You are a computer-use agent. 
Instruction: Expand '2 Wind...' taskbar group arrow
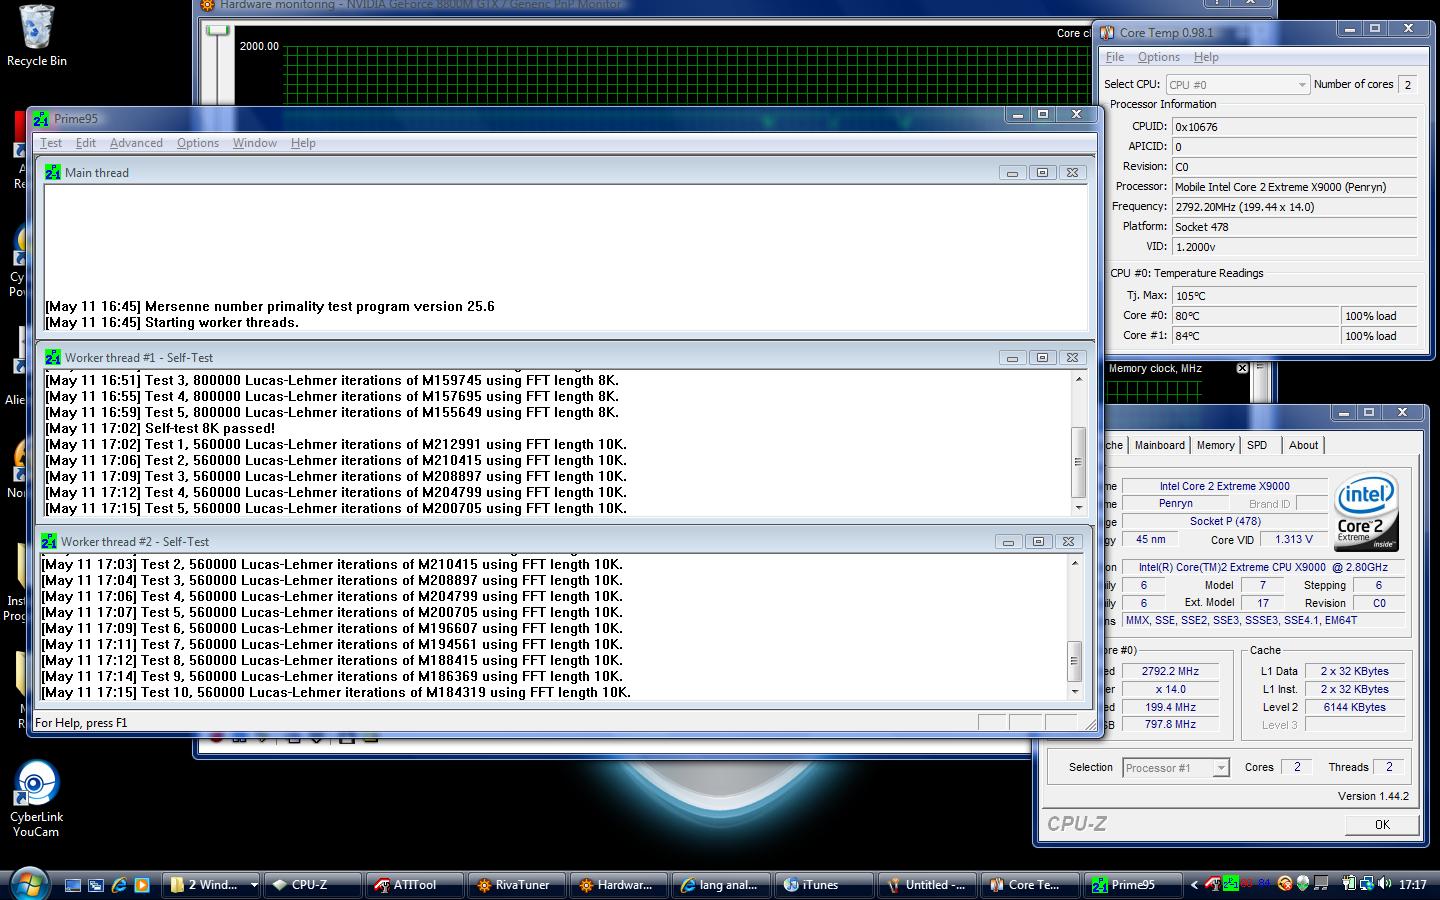[254, 885]
